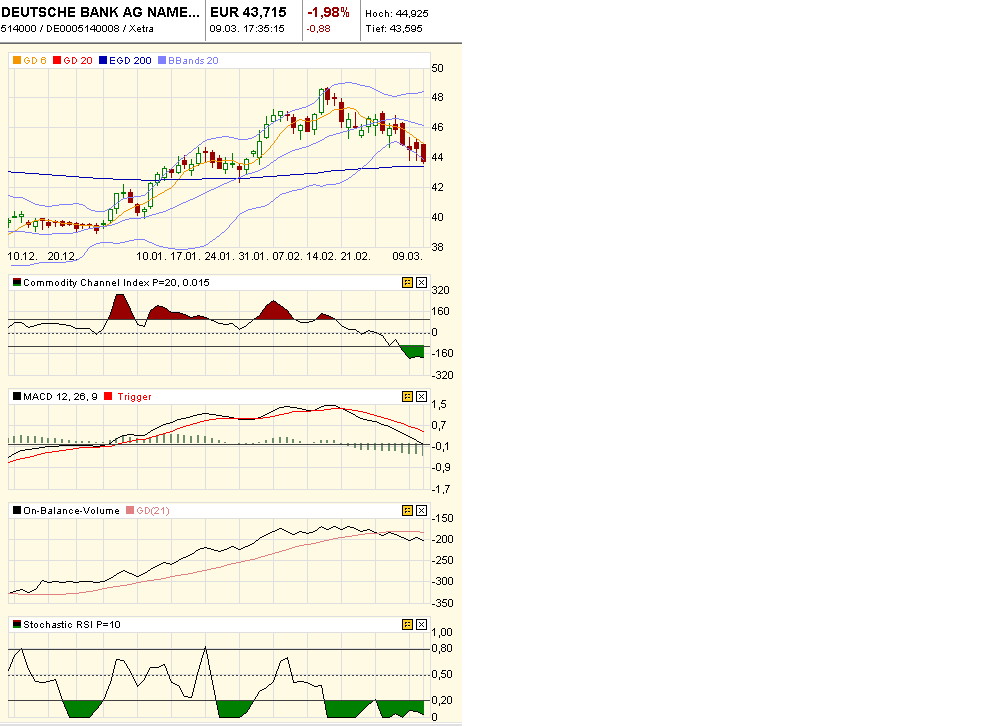
Task: Close the On-Balance-Volume panel
Action: 421,510
